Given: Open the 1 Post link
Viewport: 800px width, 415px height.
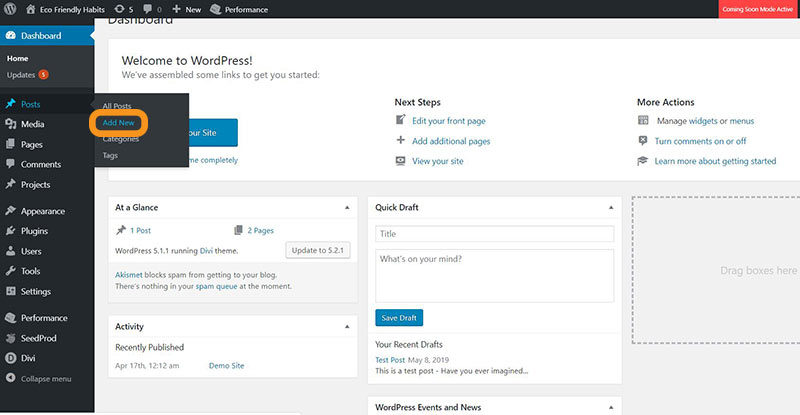Looking at the screenshot, I should click(140, 230).
